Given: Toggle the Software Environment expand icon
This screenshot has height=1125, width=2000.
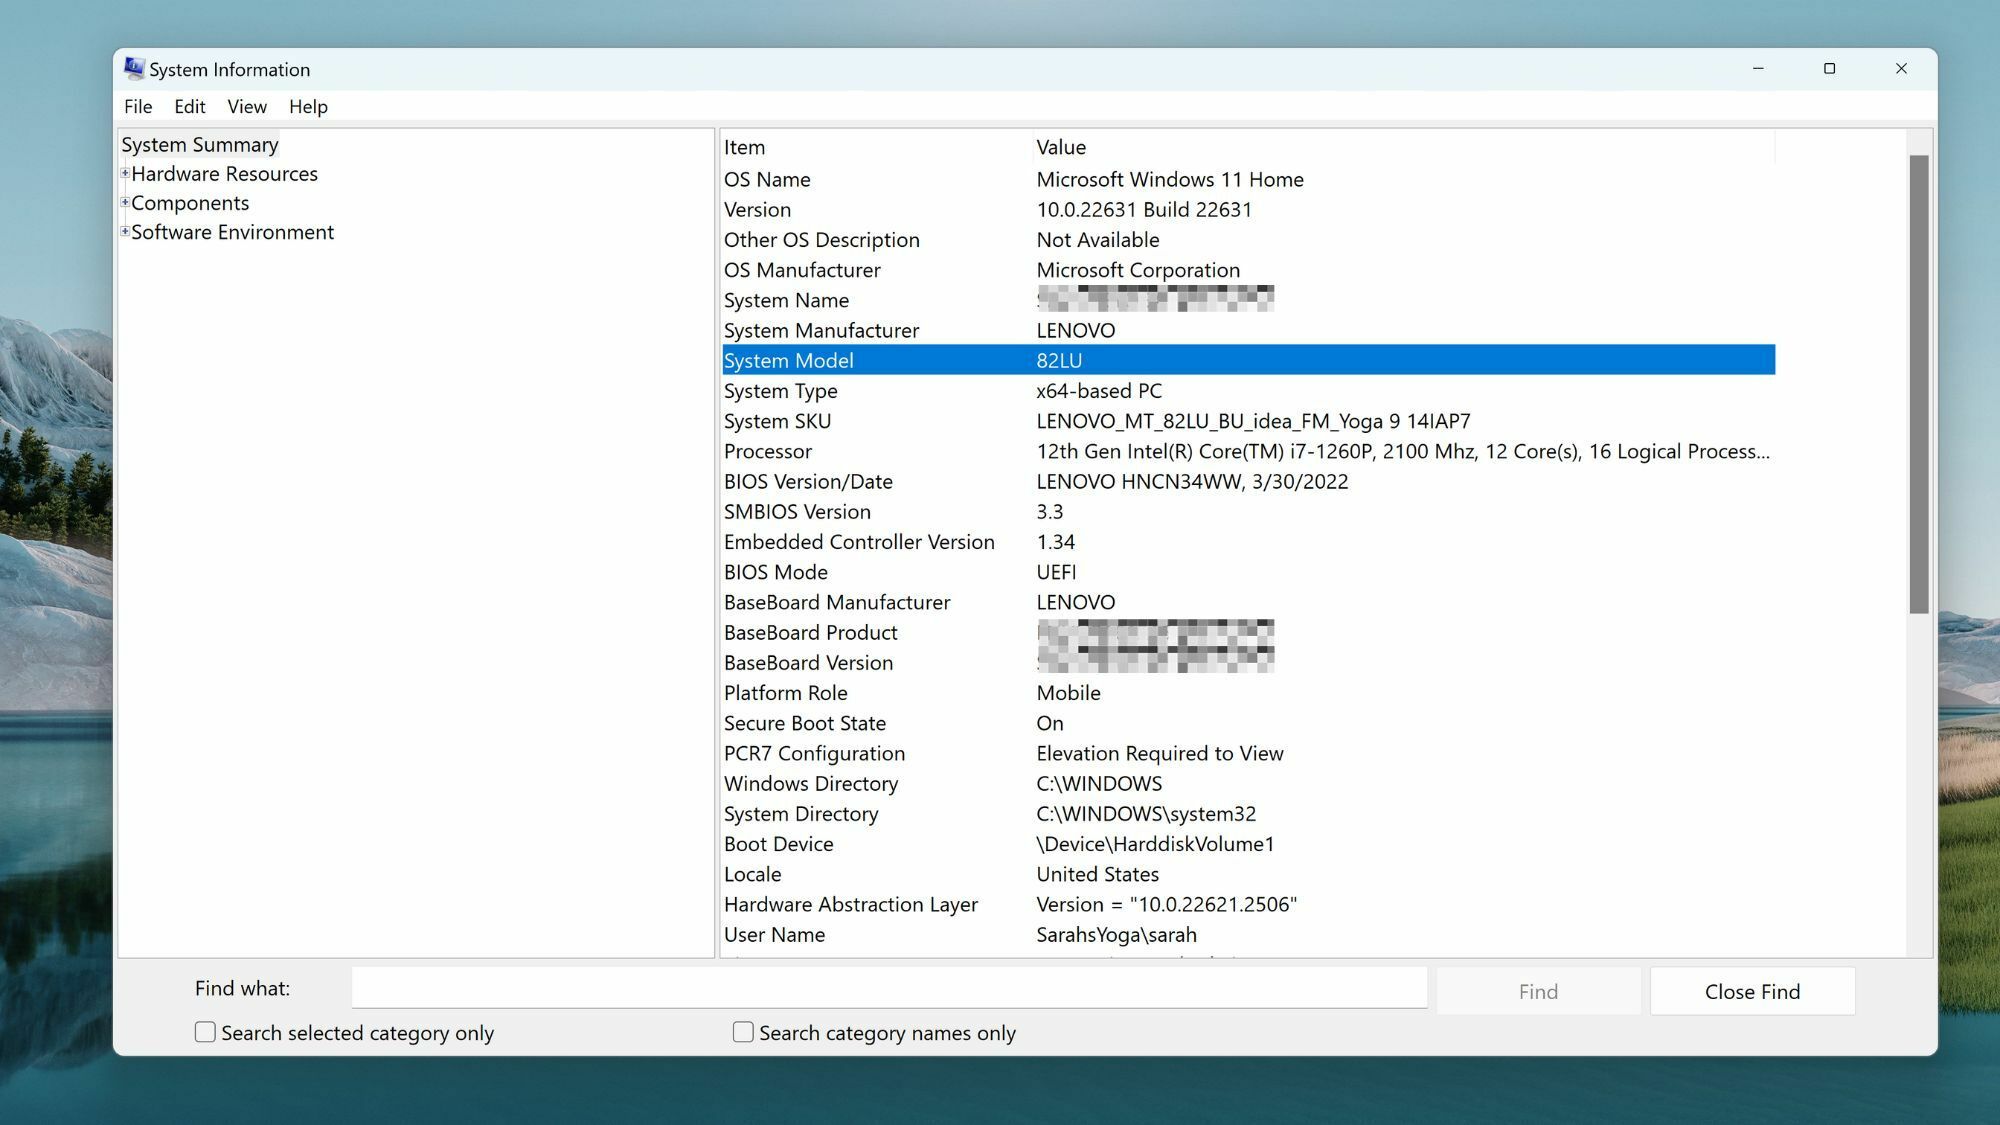Looking at the screenshot, I should 125,231.
